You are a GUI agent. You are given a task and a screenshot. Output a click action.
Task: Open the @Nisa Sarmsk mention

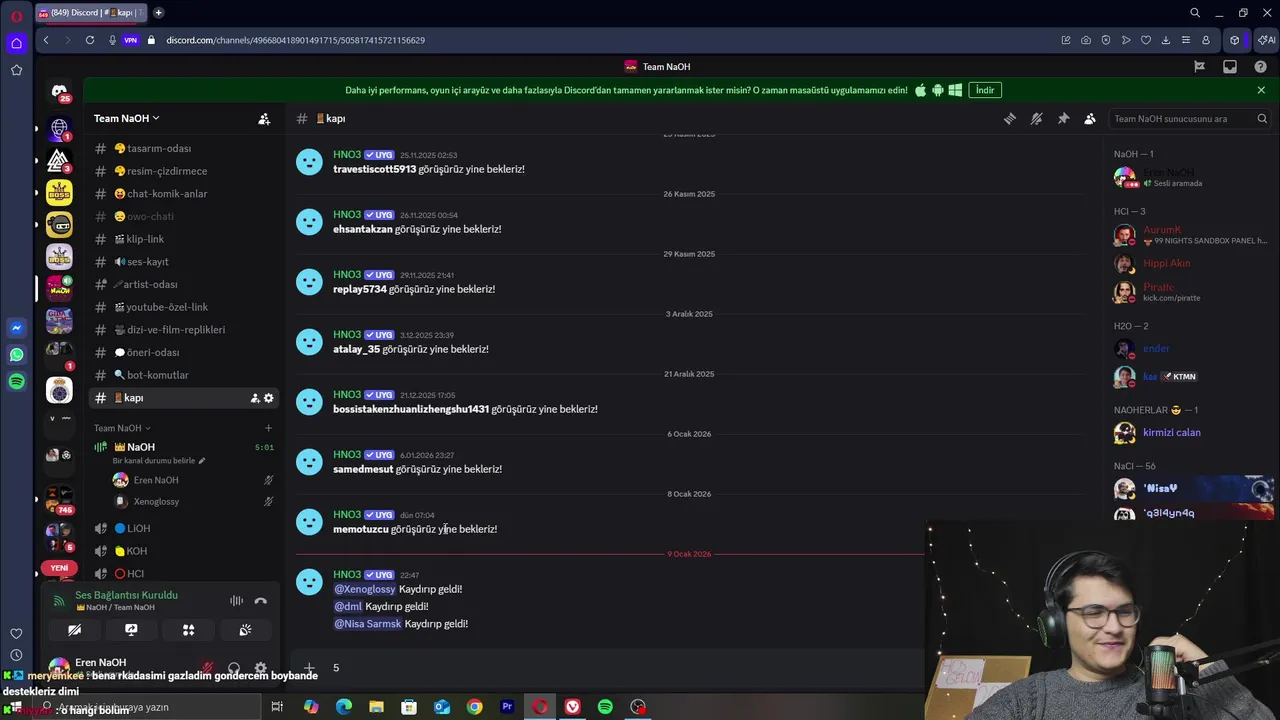(368, 624)
